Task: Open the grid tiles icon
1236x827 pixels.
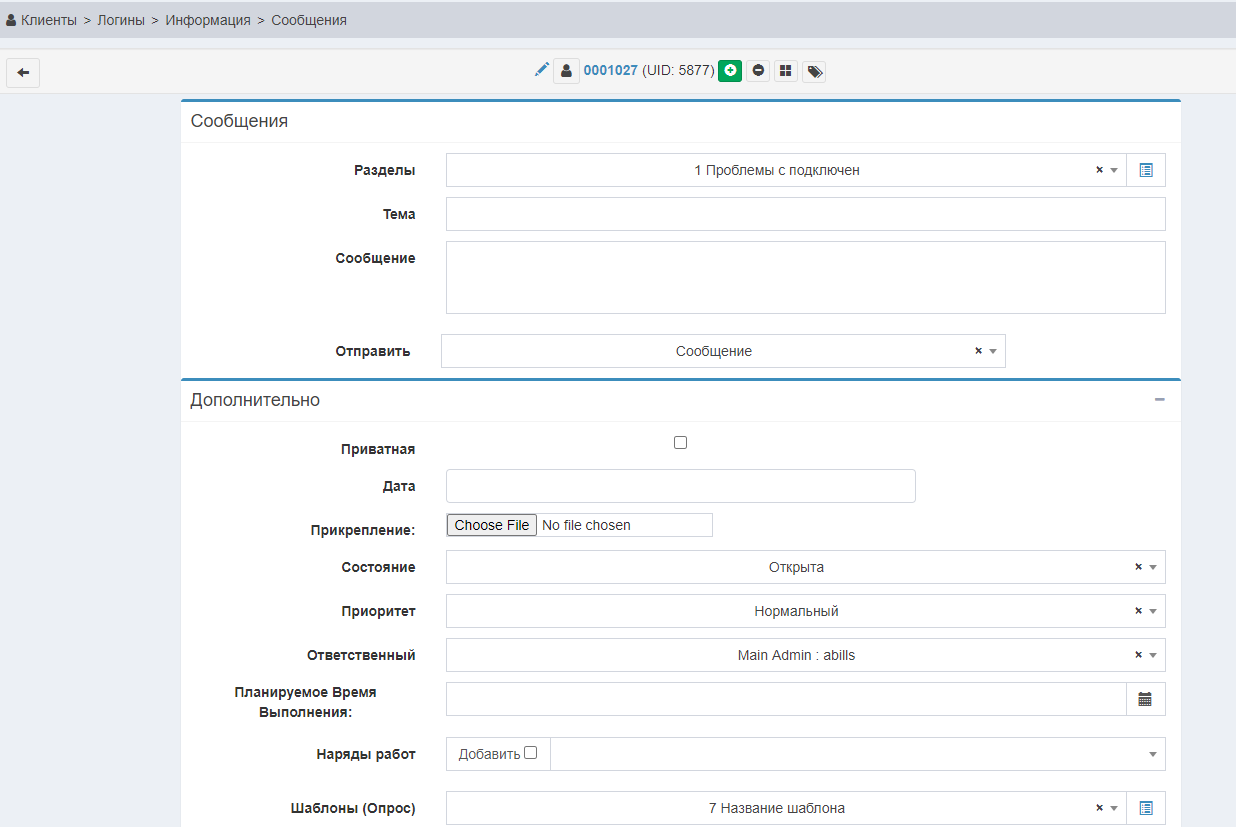Action: [786, 71]
